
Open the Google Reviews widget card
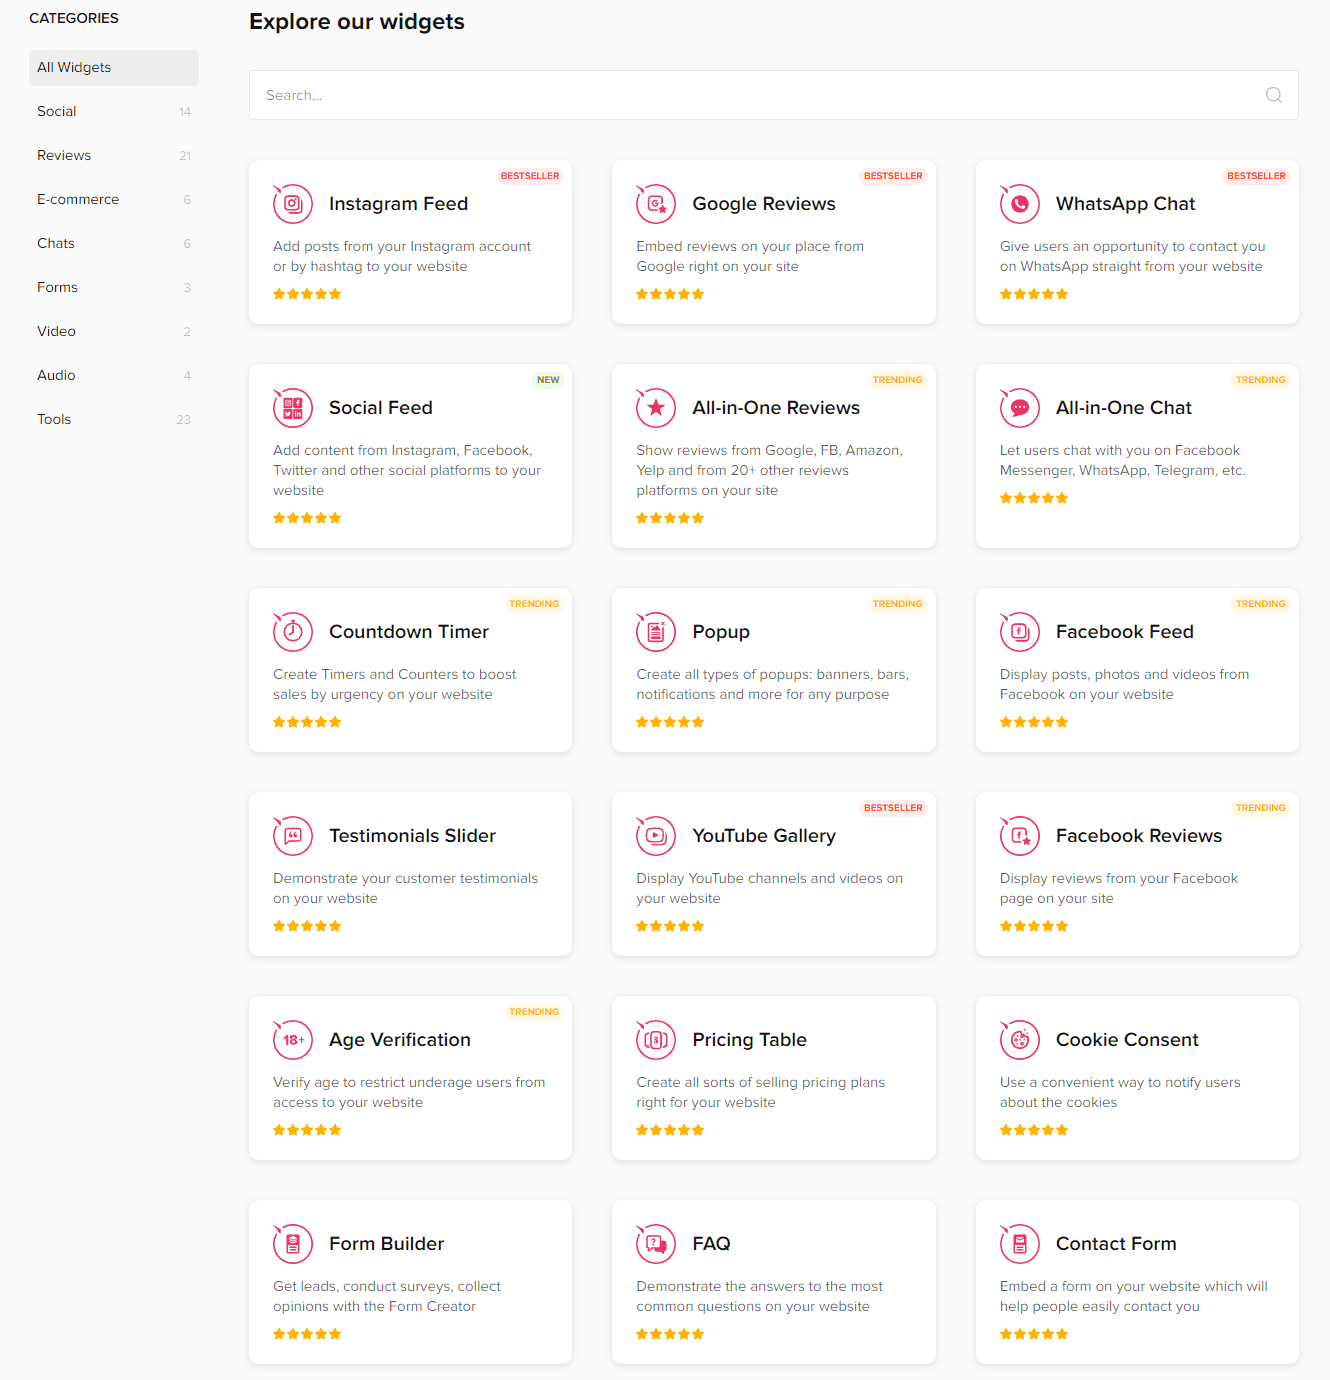[x=773, y=242]
